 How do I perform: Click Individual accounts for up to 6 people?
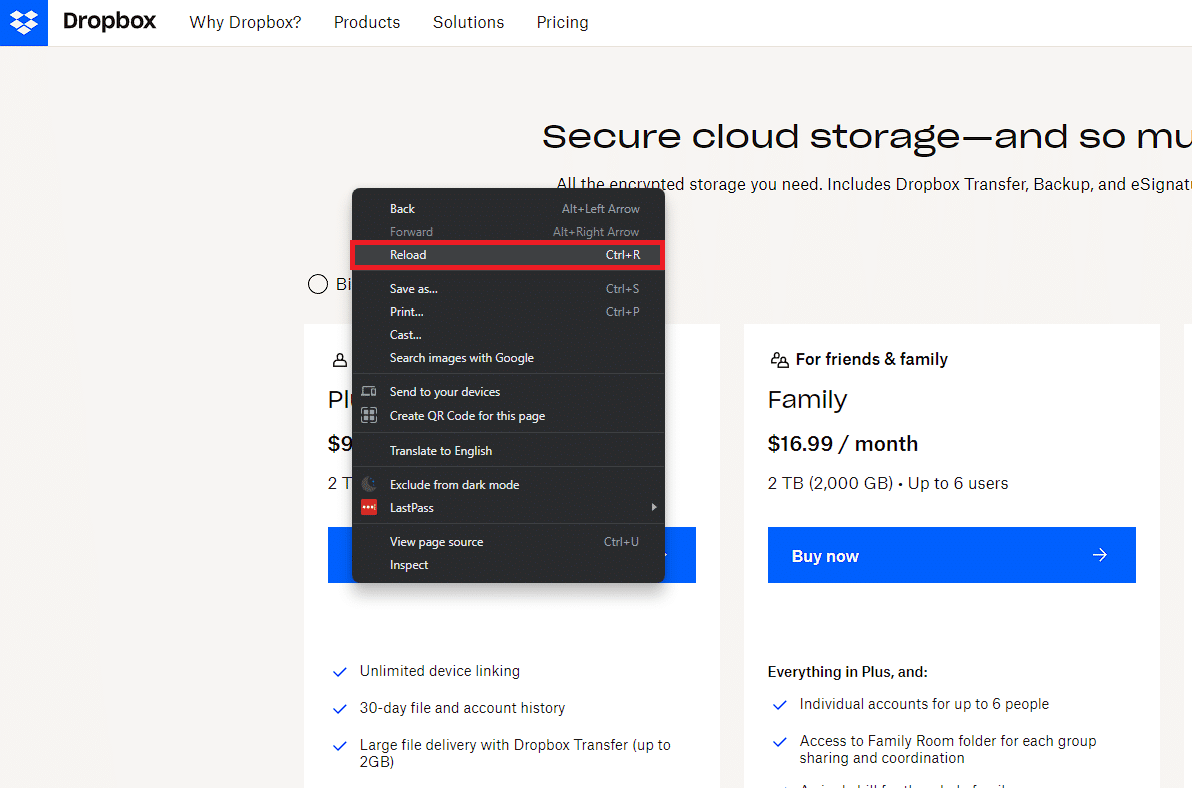tap(924, 704)
